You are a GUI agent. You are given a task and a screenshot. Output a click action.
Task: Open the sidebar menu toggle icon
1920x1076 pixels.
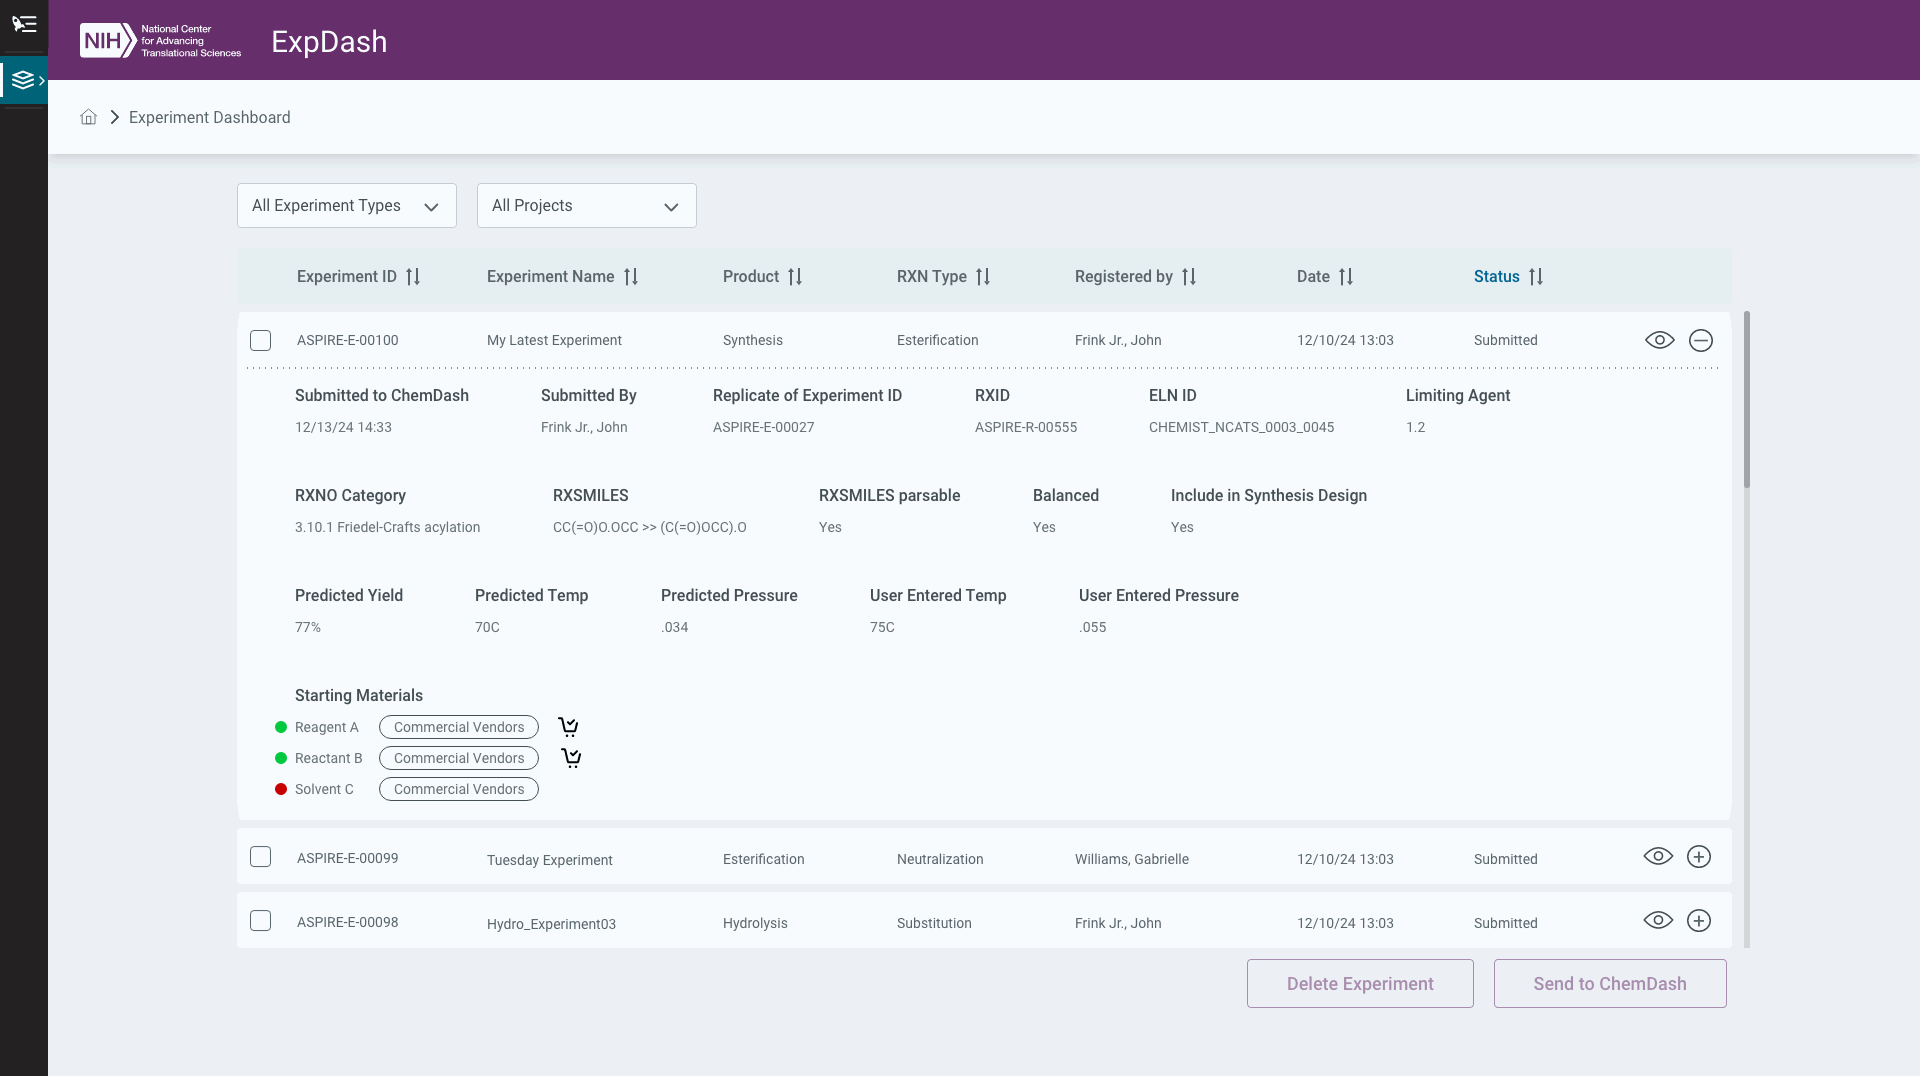click(x=24, y=24)
